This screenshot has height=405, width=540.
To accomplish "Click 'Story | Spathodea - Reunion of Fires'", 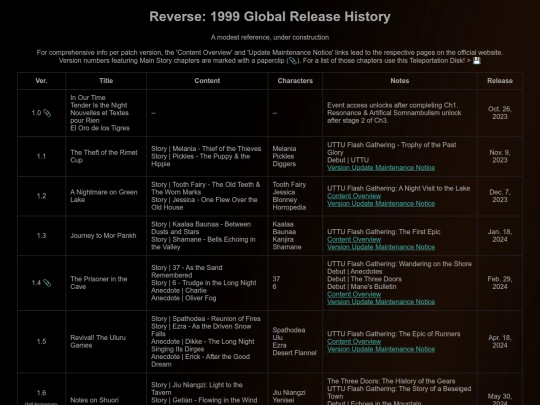I will point(206,319).
